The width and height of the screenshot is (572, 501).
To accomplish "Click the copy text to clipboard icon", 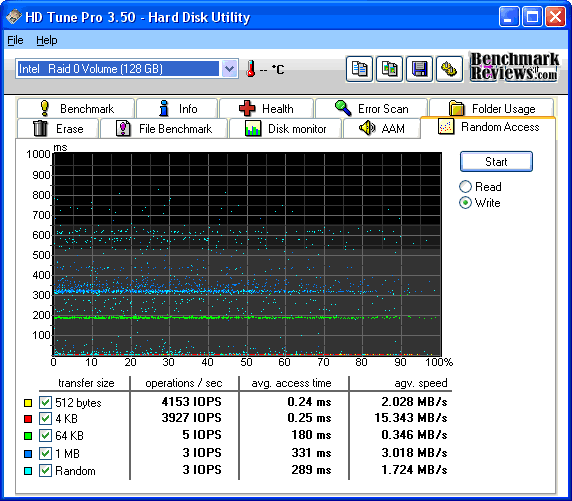I will click(359, 69).
